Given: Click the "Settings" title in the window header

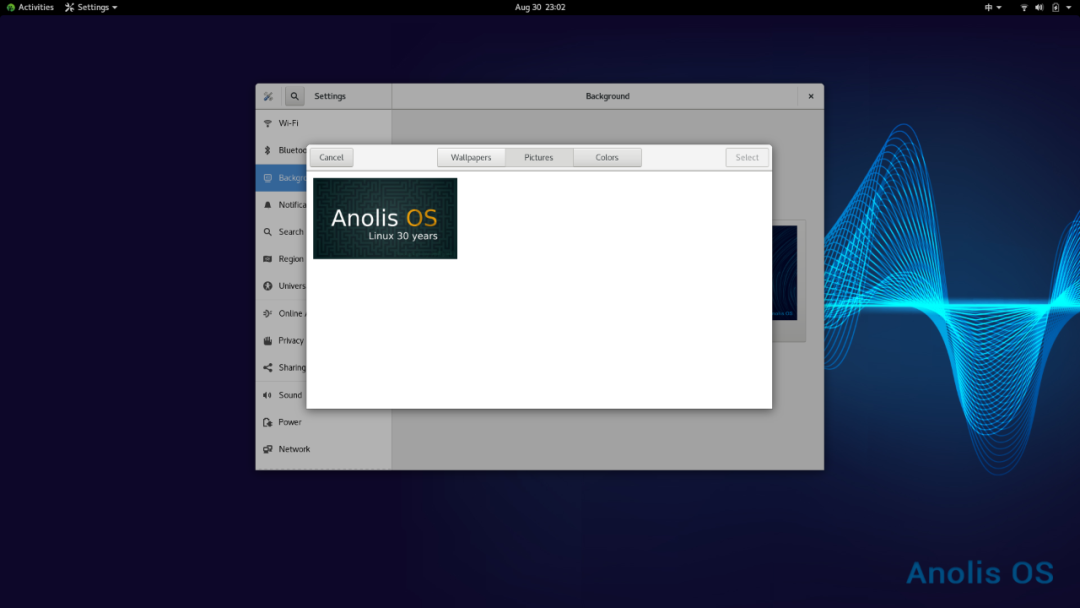Looking at the screenshot, I should [330, 96].
